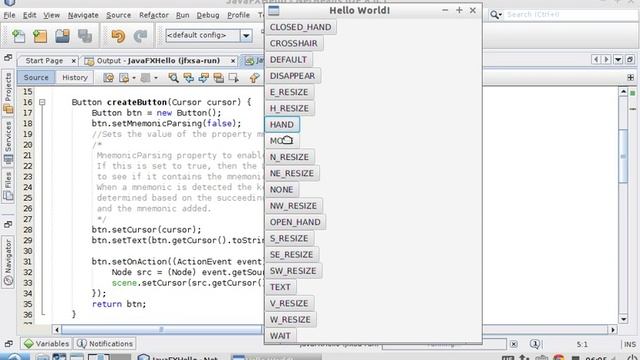Click the H_RESIZE button

coord(289,109)
